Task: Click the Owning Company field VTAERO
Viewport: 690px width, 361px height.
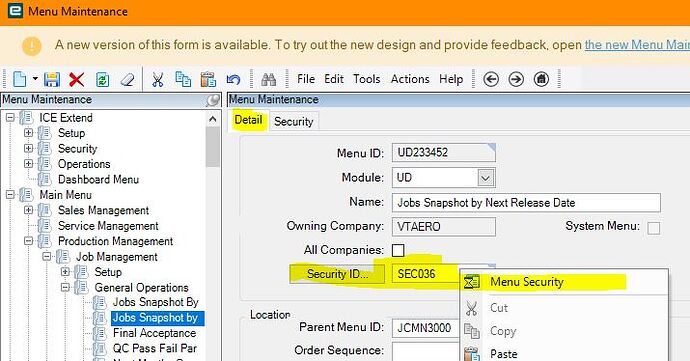Action: click(444, 227)
